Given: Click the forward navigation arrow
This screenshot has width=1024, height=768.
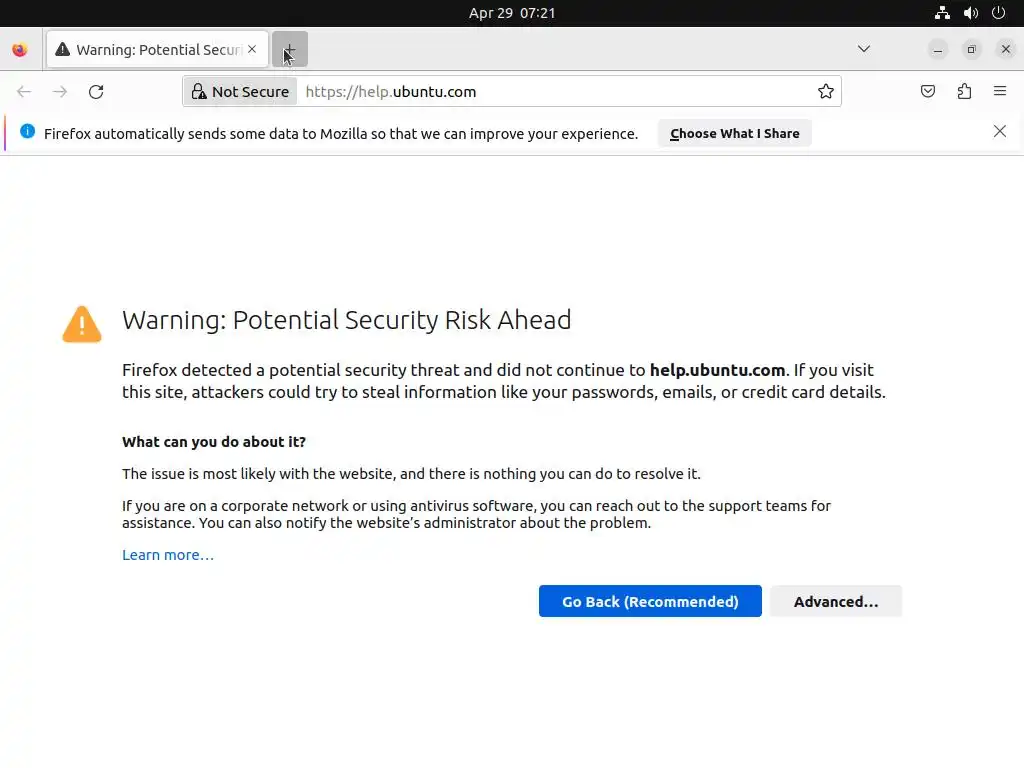Looking at the screenshot, I should tap(60, 92).
